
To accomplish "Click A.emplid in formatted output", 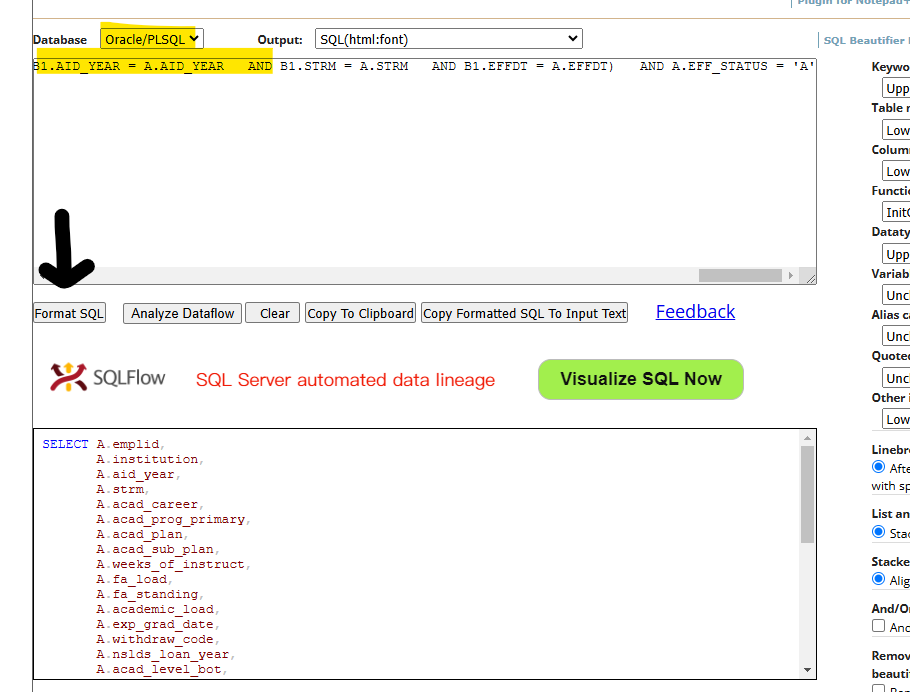I will click(128, 444).
